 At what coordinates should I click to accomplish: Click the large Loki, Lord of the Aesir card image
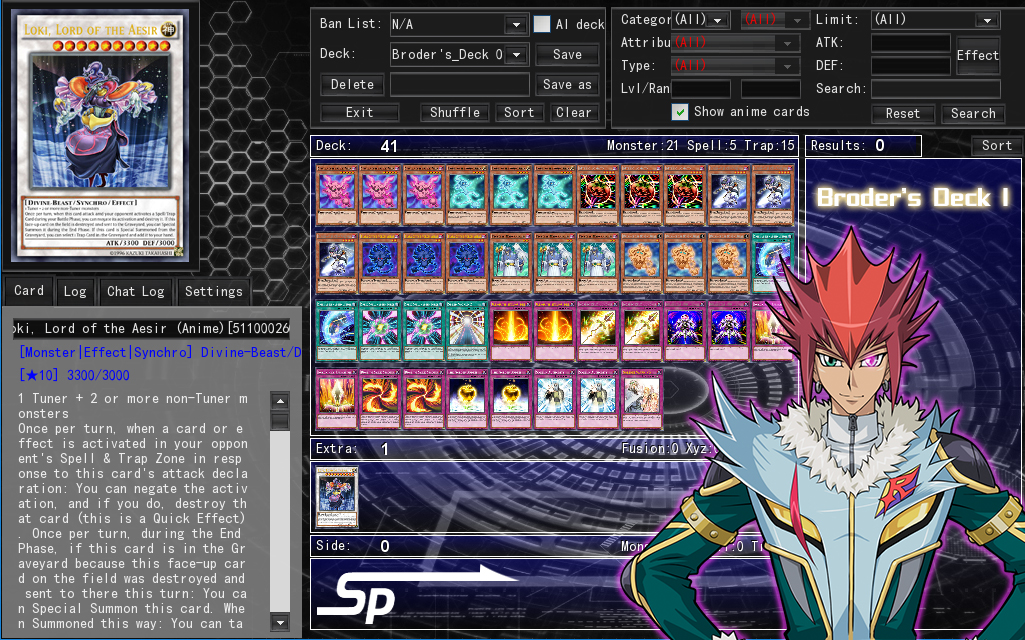(100, 137)
